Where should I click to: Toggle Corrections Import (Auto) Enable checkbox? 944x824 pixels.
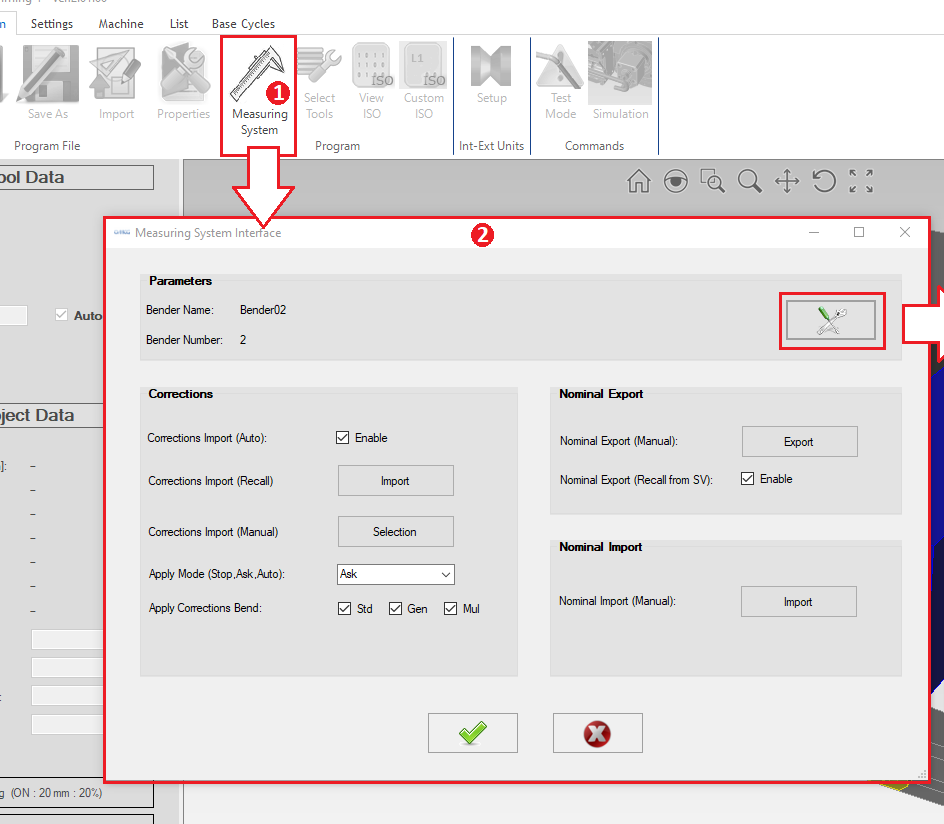point(343,438)
